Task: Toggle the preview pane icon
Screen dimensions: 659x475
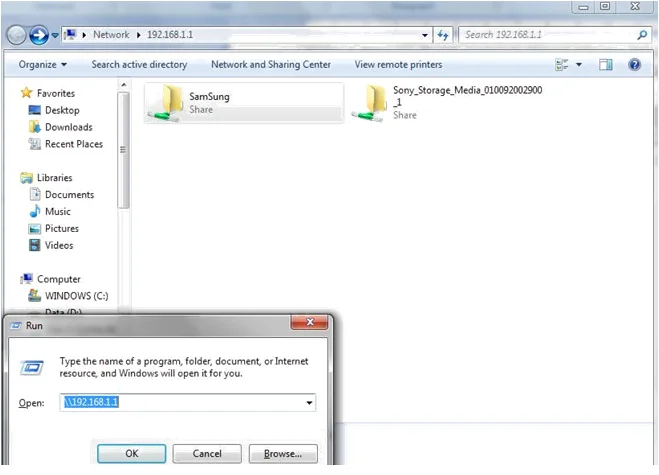Action: pyautogui.click(x=605, y=65)
